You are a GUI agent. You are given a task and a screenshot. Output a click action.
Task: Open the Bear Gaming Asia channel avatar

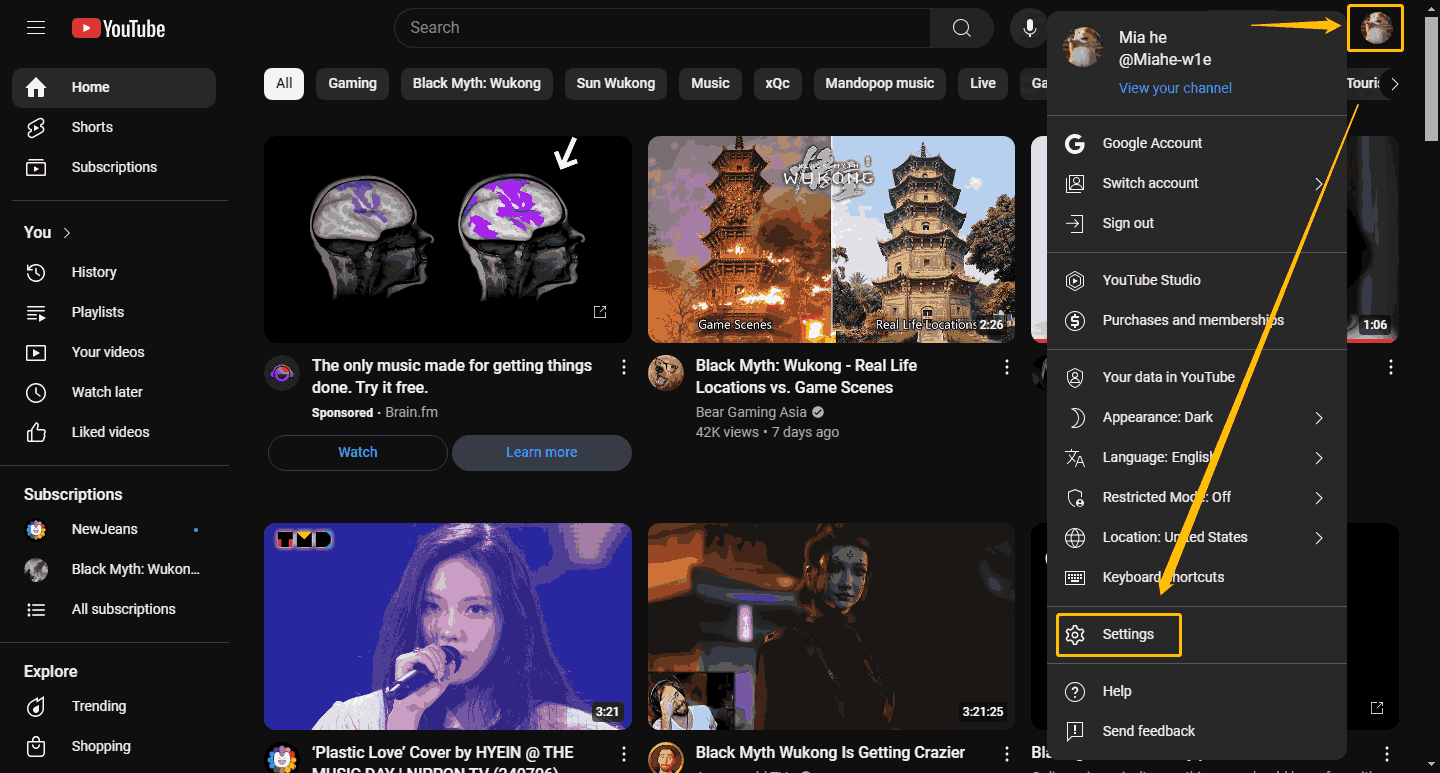(666, 373)
